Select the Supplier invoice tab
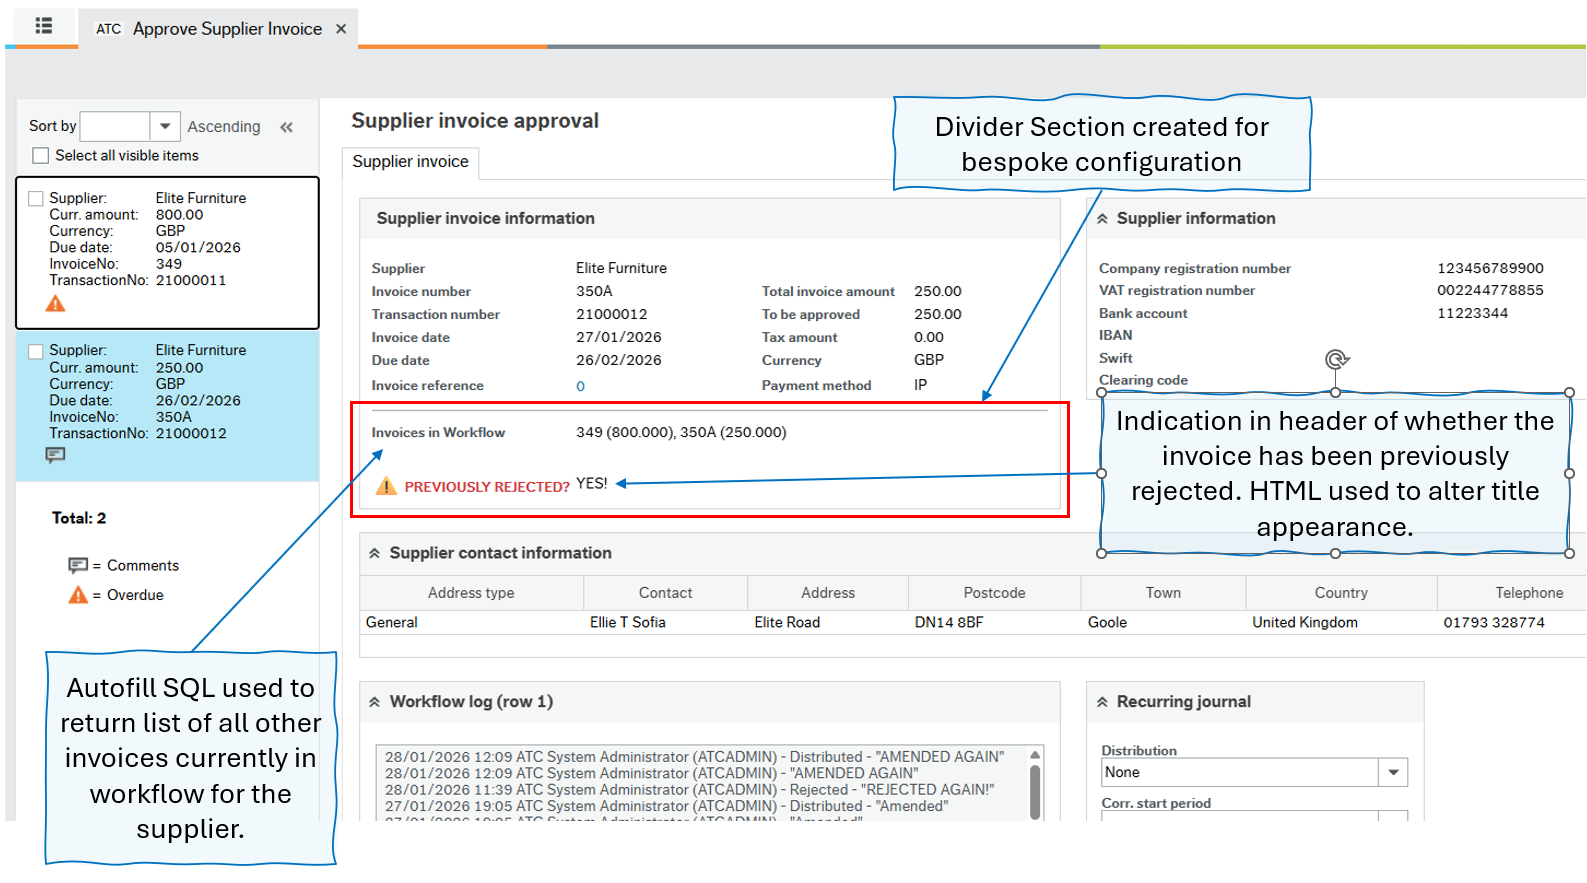1587x883 pixels. (x=410, y=162)
